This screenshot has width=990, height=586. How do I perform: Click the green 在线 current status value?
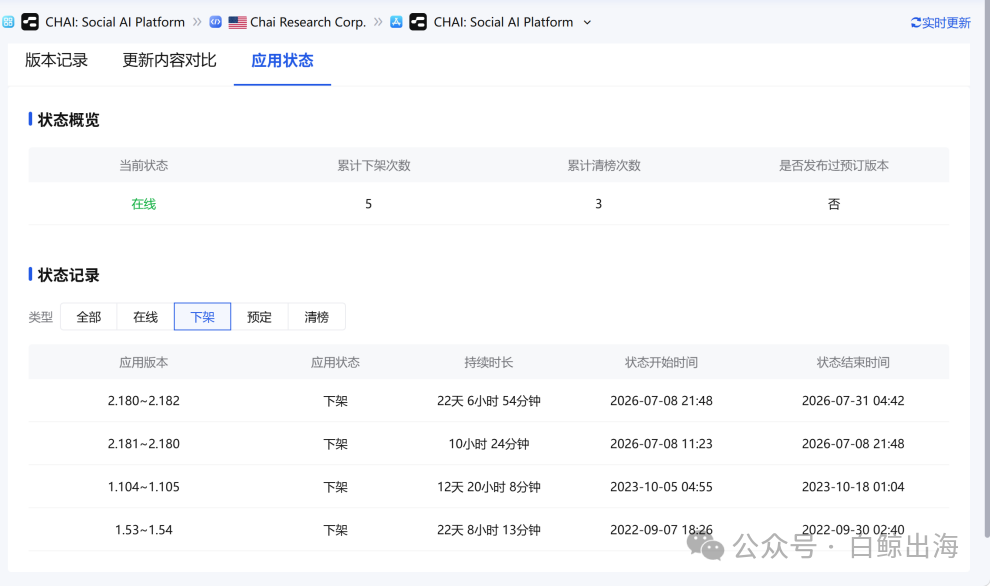(143, 204)
